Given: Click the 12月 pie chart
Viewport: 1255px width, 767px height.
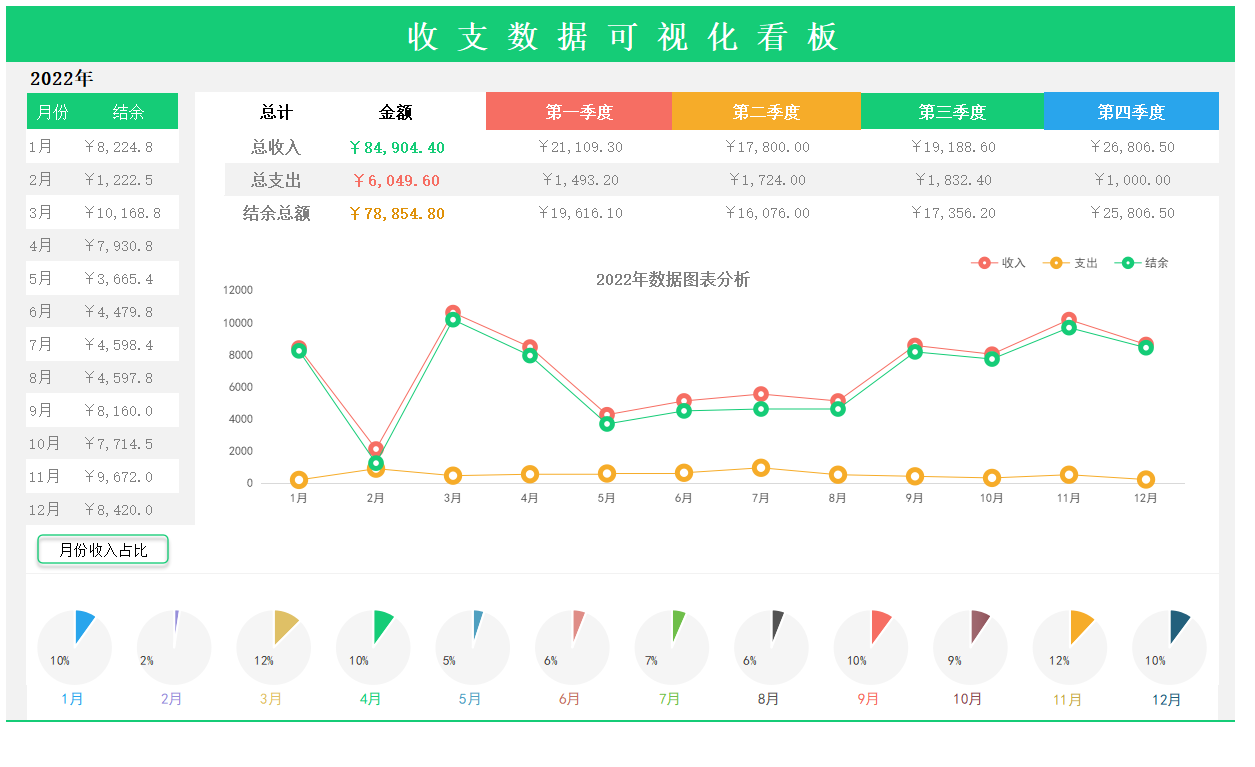Looking at the screenshot, I should (x=1168, y=646).
